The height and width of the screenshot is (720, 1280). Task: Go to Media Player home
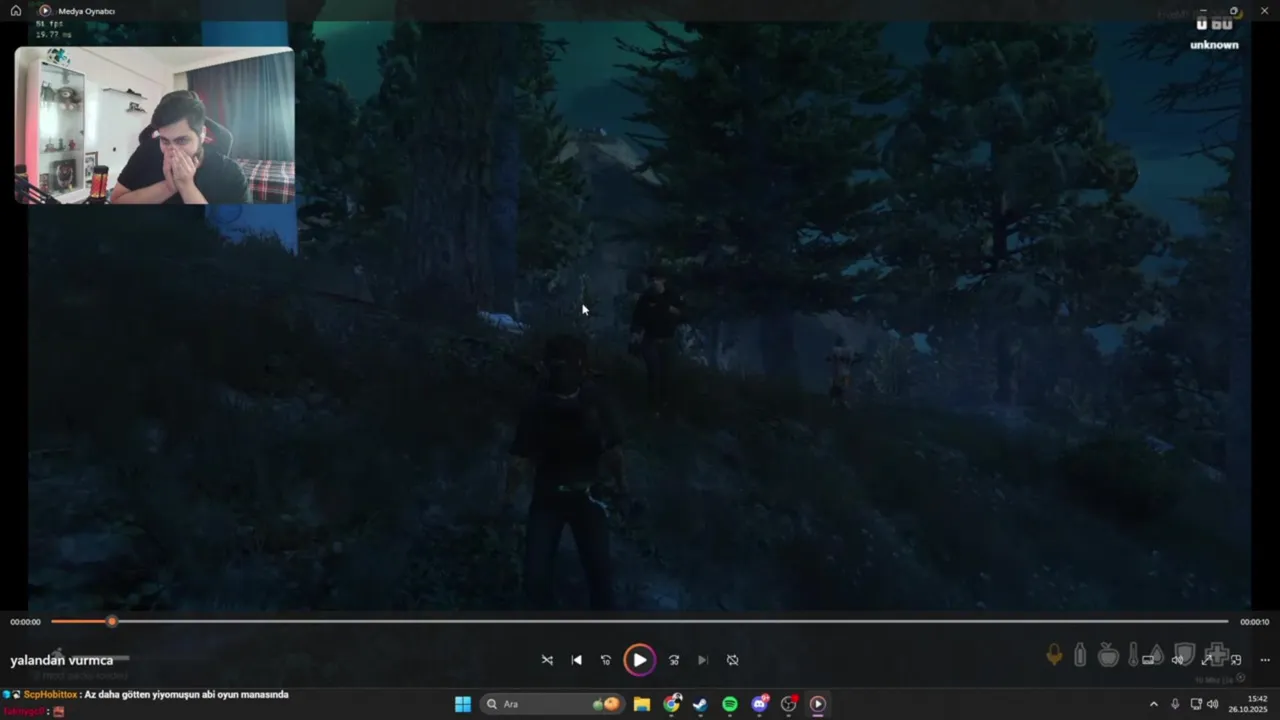click(15, 11)
